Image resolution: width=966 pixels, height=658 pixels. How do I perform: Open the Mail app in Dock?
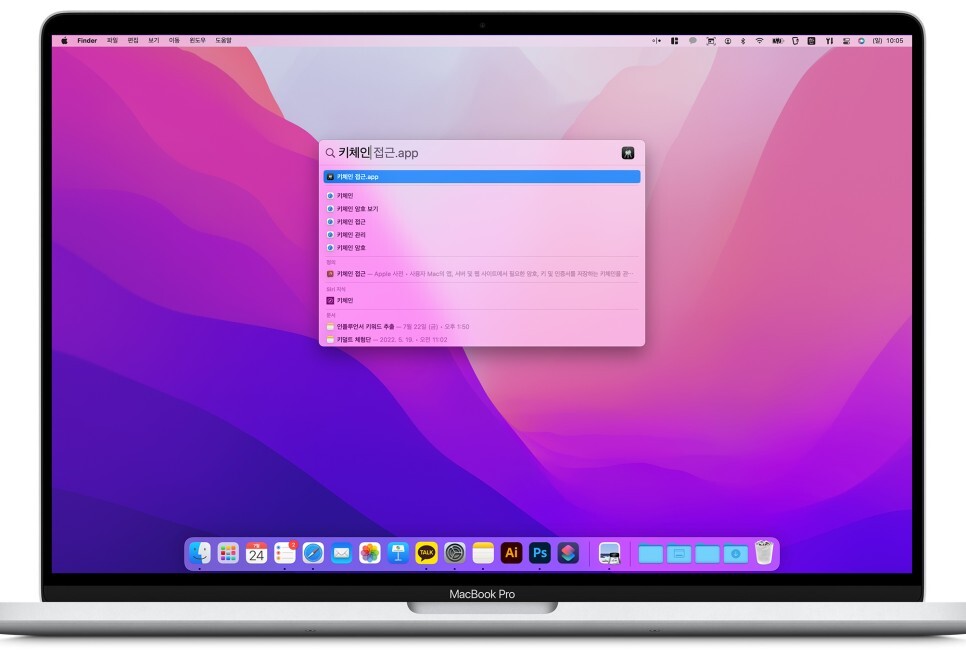point(341,553)
